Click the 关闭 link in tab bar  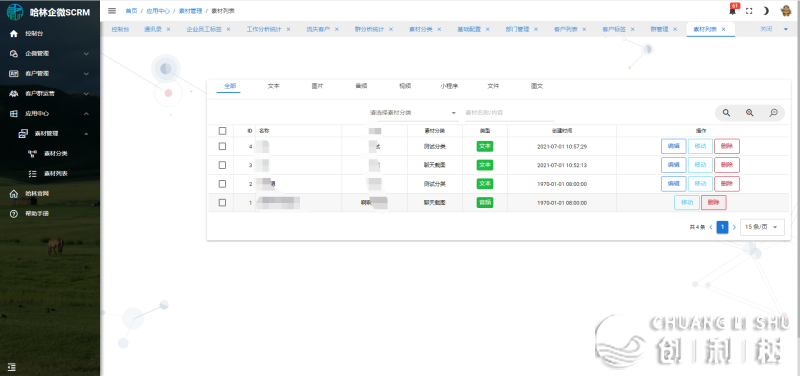click(766, 30)
